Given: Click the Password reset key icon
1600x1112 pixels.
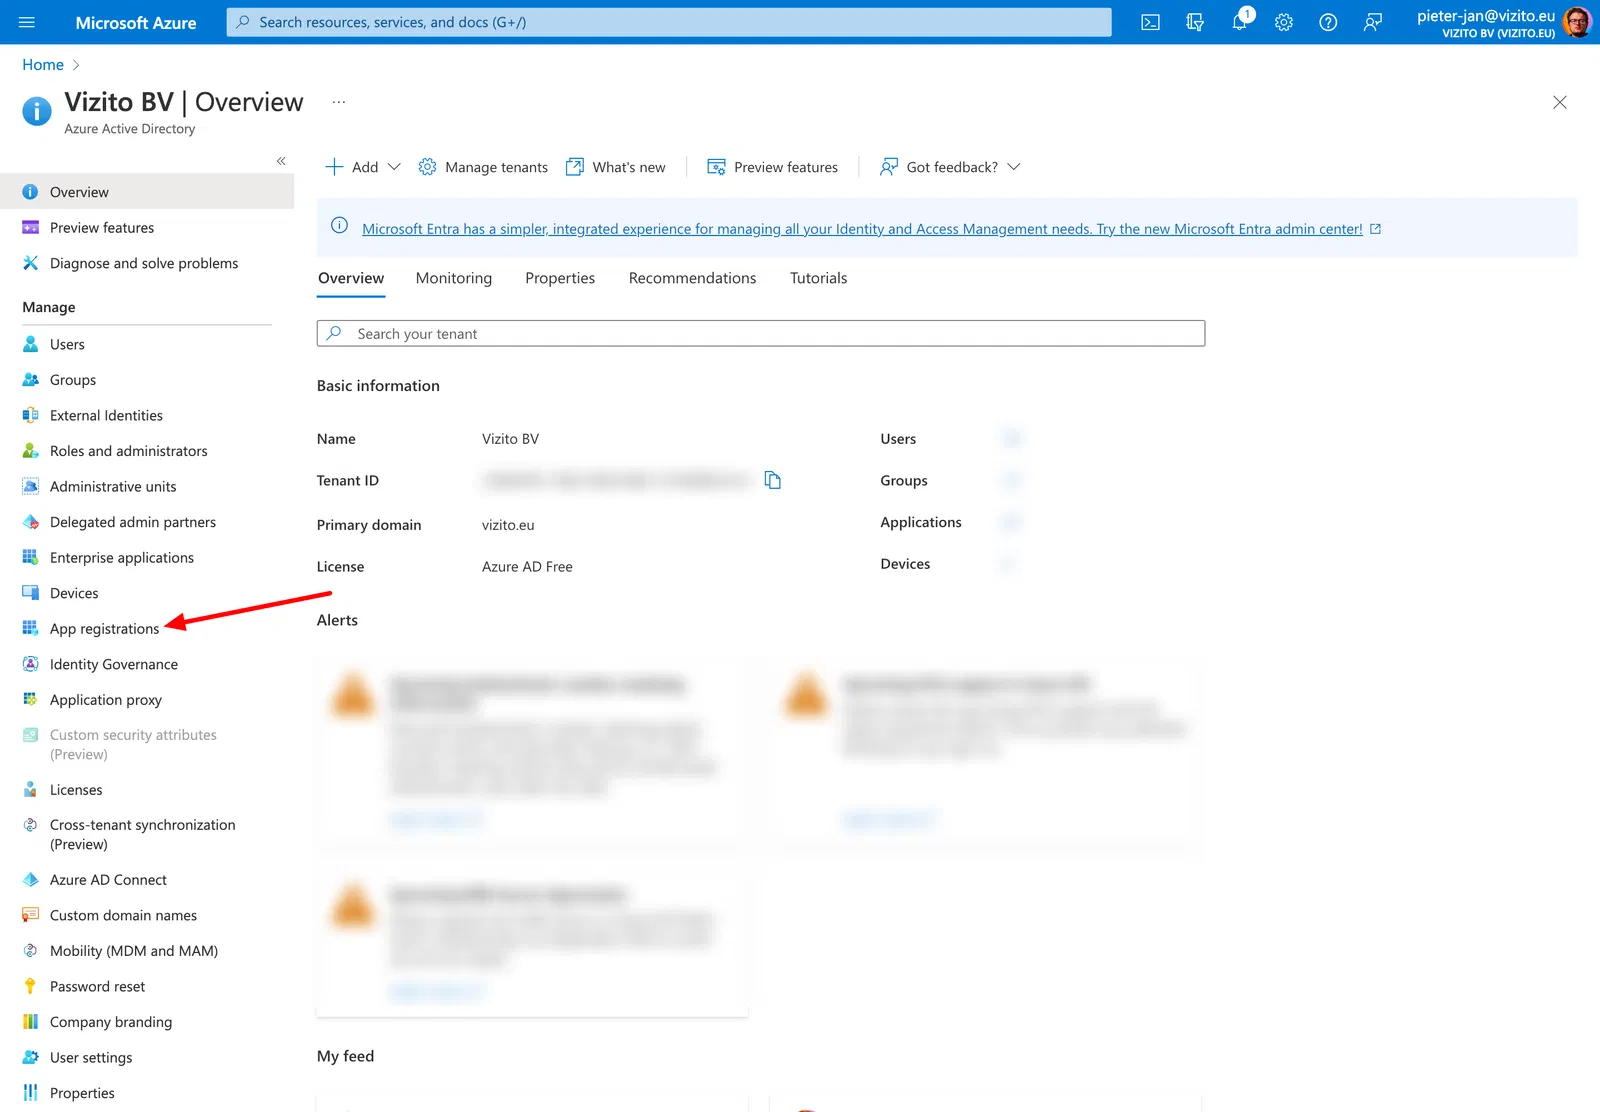Looking at the screenshot, I should pos(31,986).
